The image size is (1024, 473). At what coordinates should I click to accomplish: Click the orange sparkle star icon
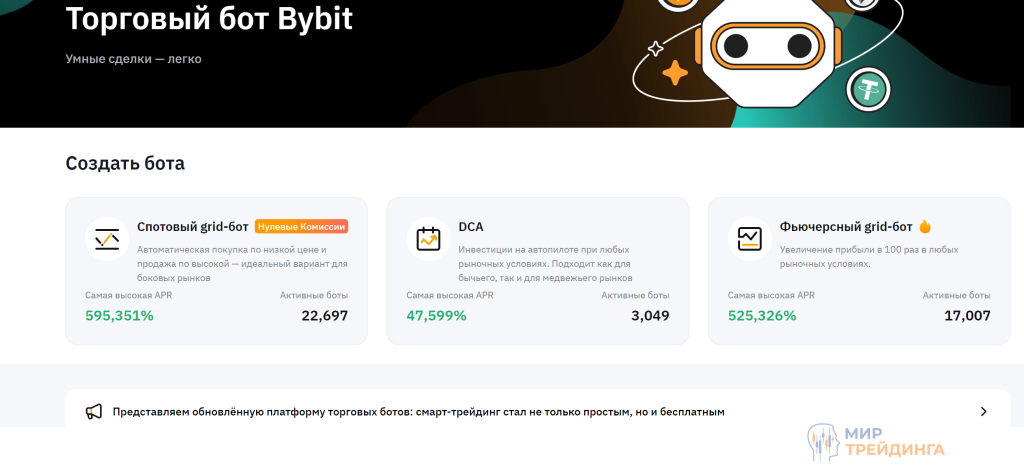(x=675, y=73)
